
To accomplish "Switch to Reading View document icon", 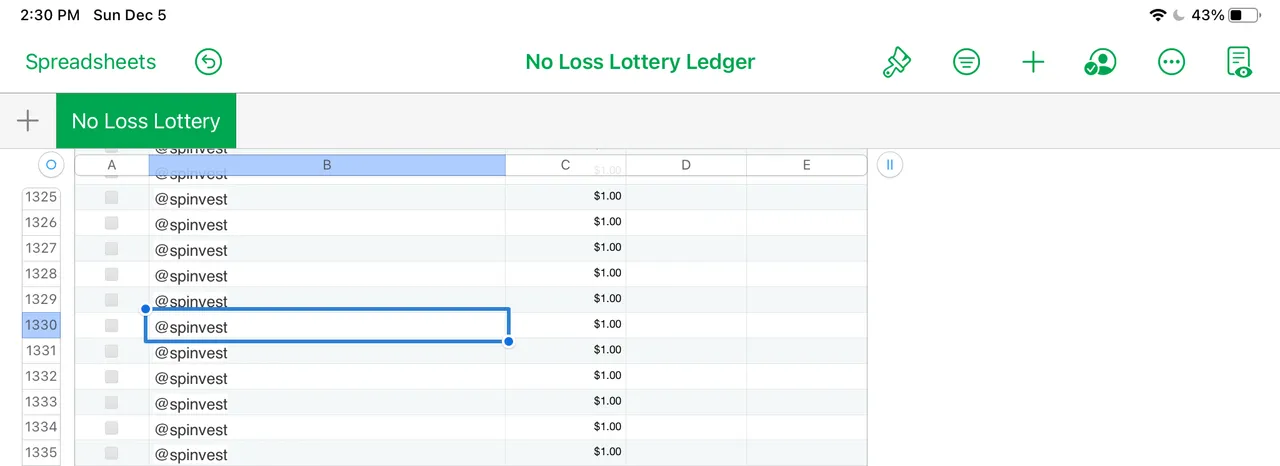I will click(x=1239, y=62).
